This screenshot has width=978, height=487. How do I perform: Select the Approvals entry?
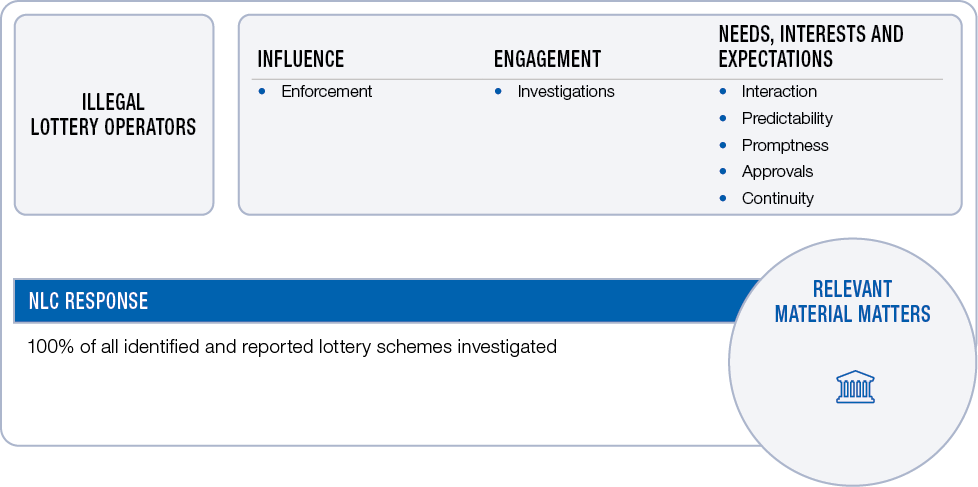777,171
